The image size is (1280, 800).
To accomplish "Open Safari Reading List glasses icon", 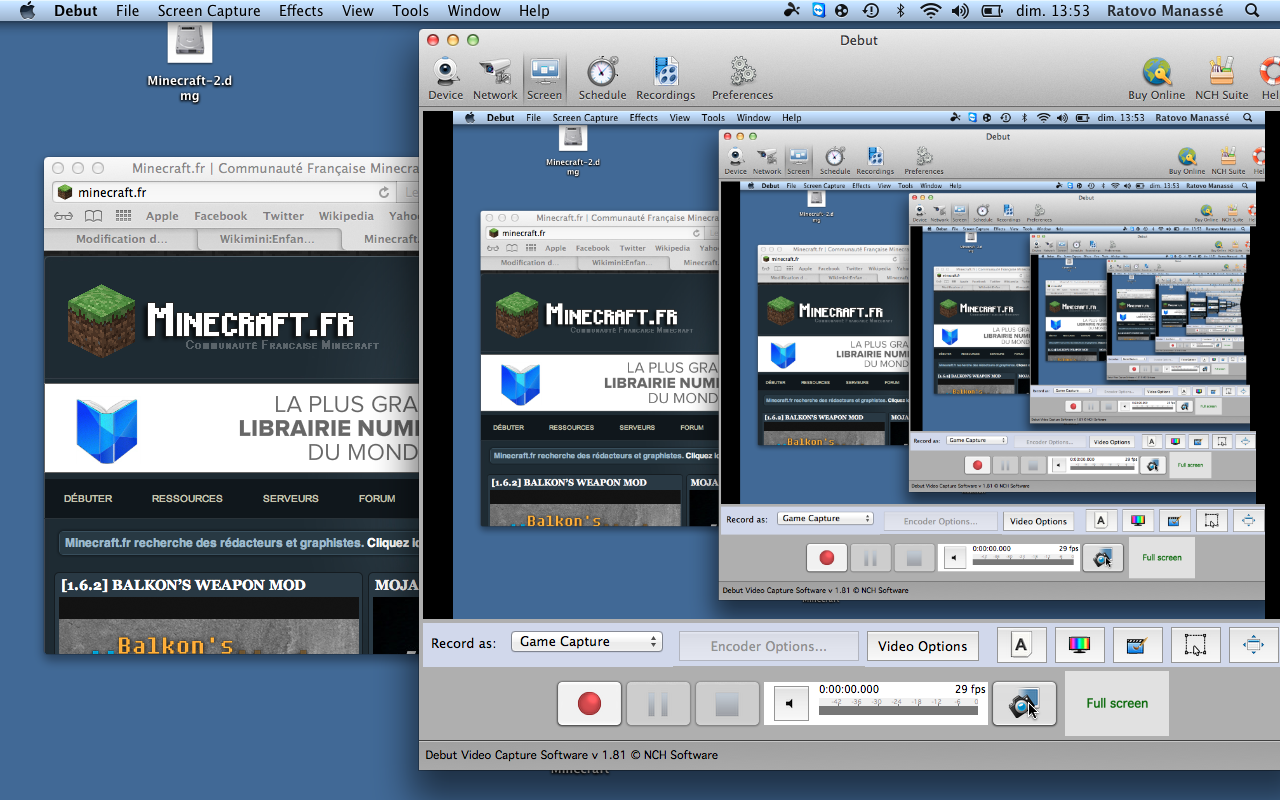I will coord(63,215).
